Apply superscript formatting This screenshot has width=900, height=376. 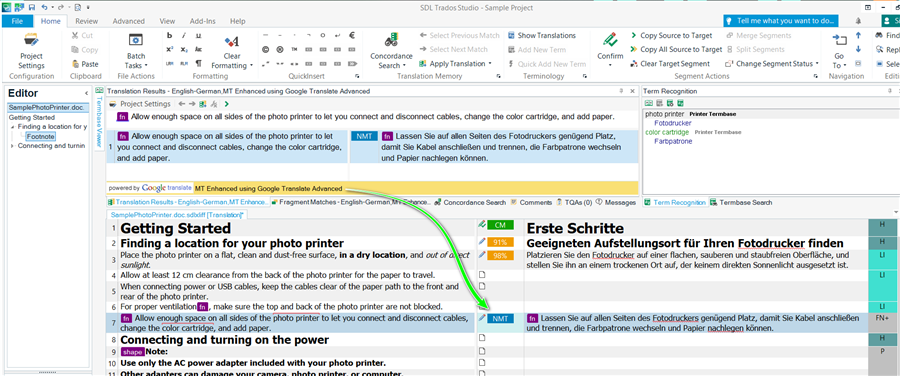coord(170,49)
